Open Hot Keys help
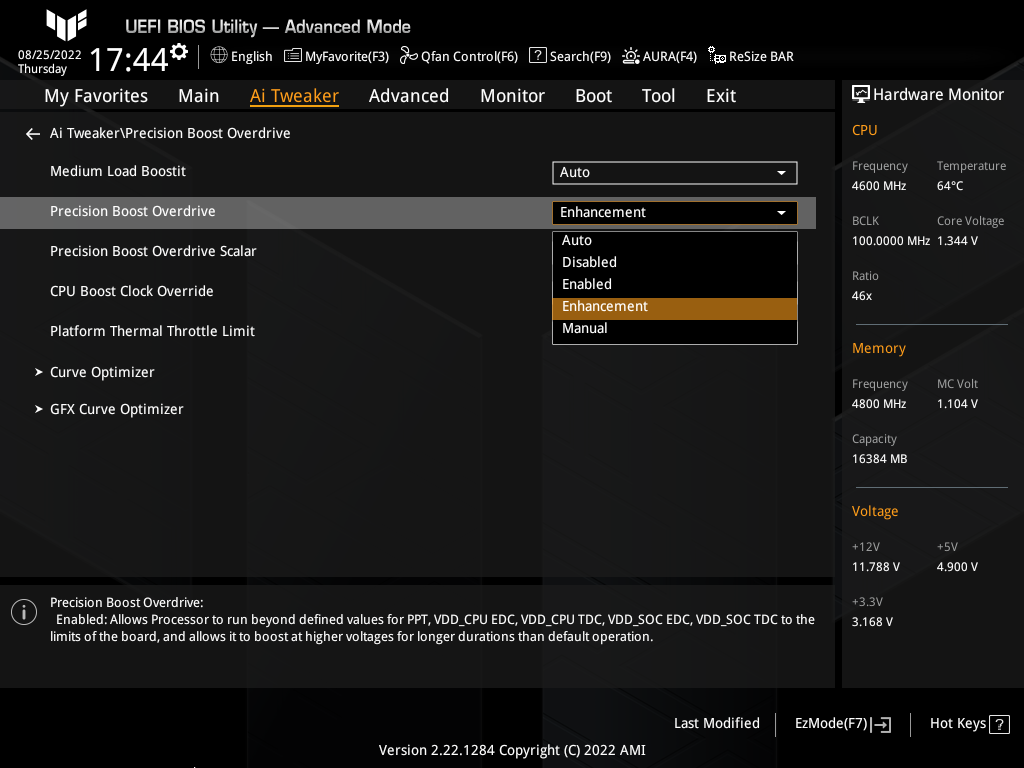The height and width of the screenshot is (768, 1024). pos(970,724)
